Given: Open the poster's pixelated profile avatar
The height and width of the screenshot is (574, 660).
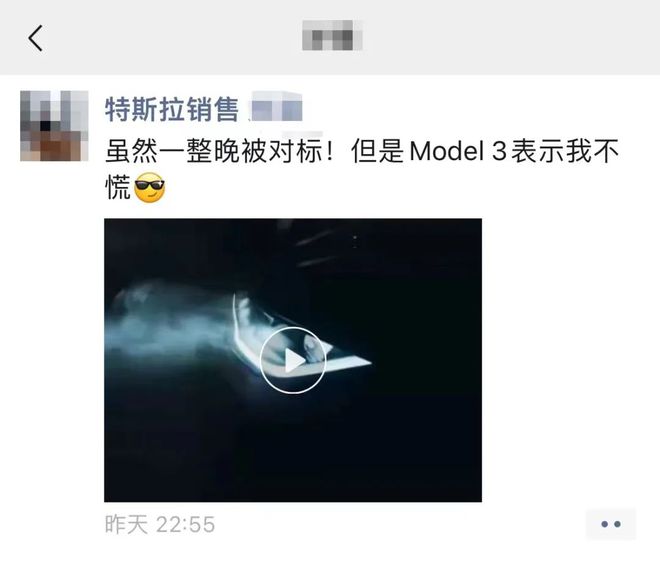Looking at the screenshot, I should point(54,126).
